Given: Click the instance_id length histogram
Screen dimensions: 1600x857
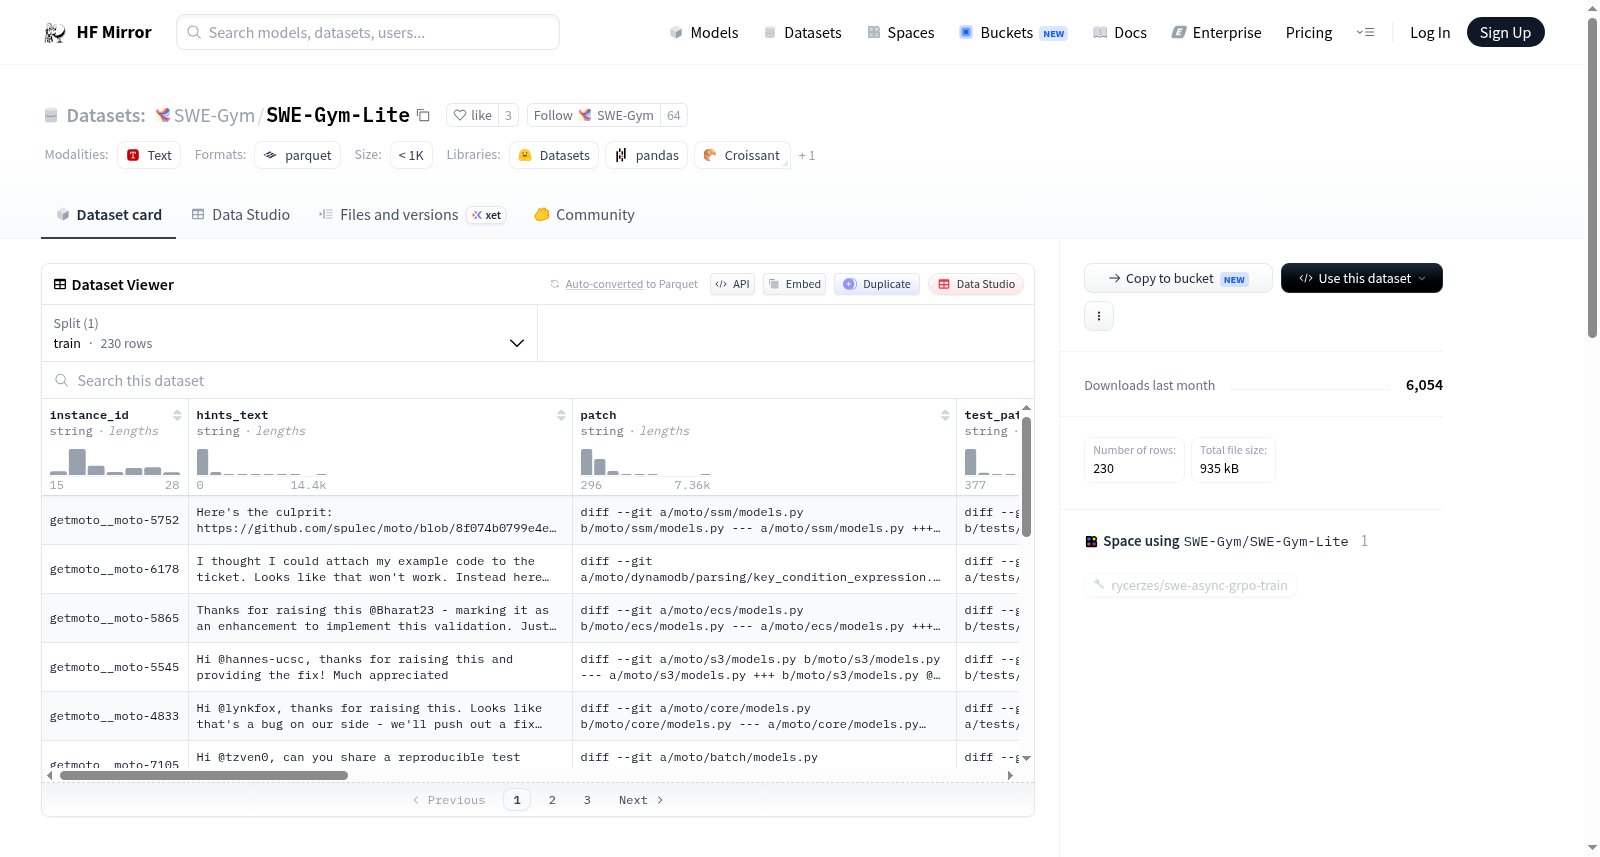Looking at the screenshot, I should point(115,461).
